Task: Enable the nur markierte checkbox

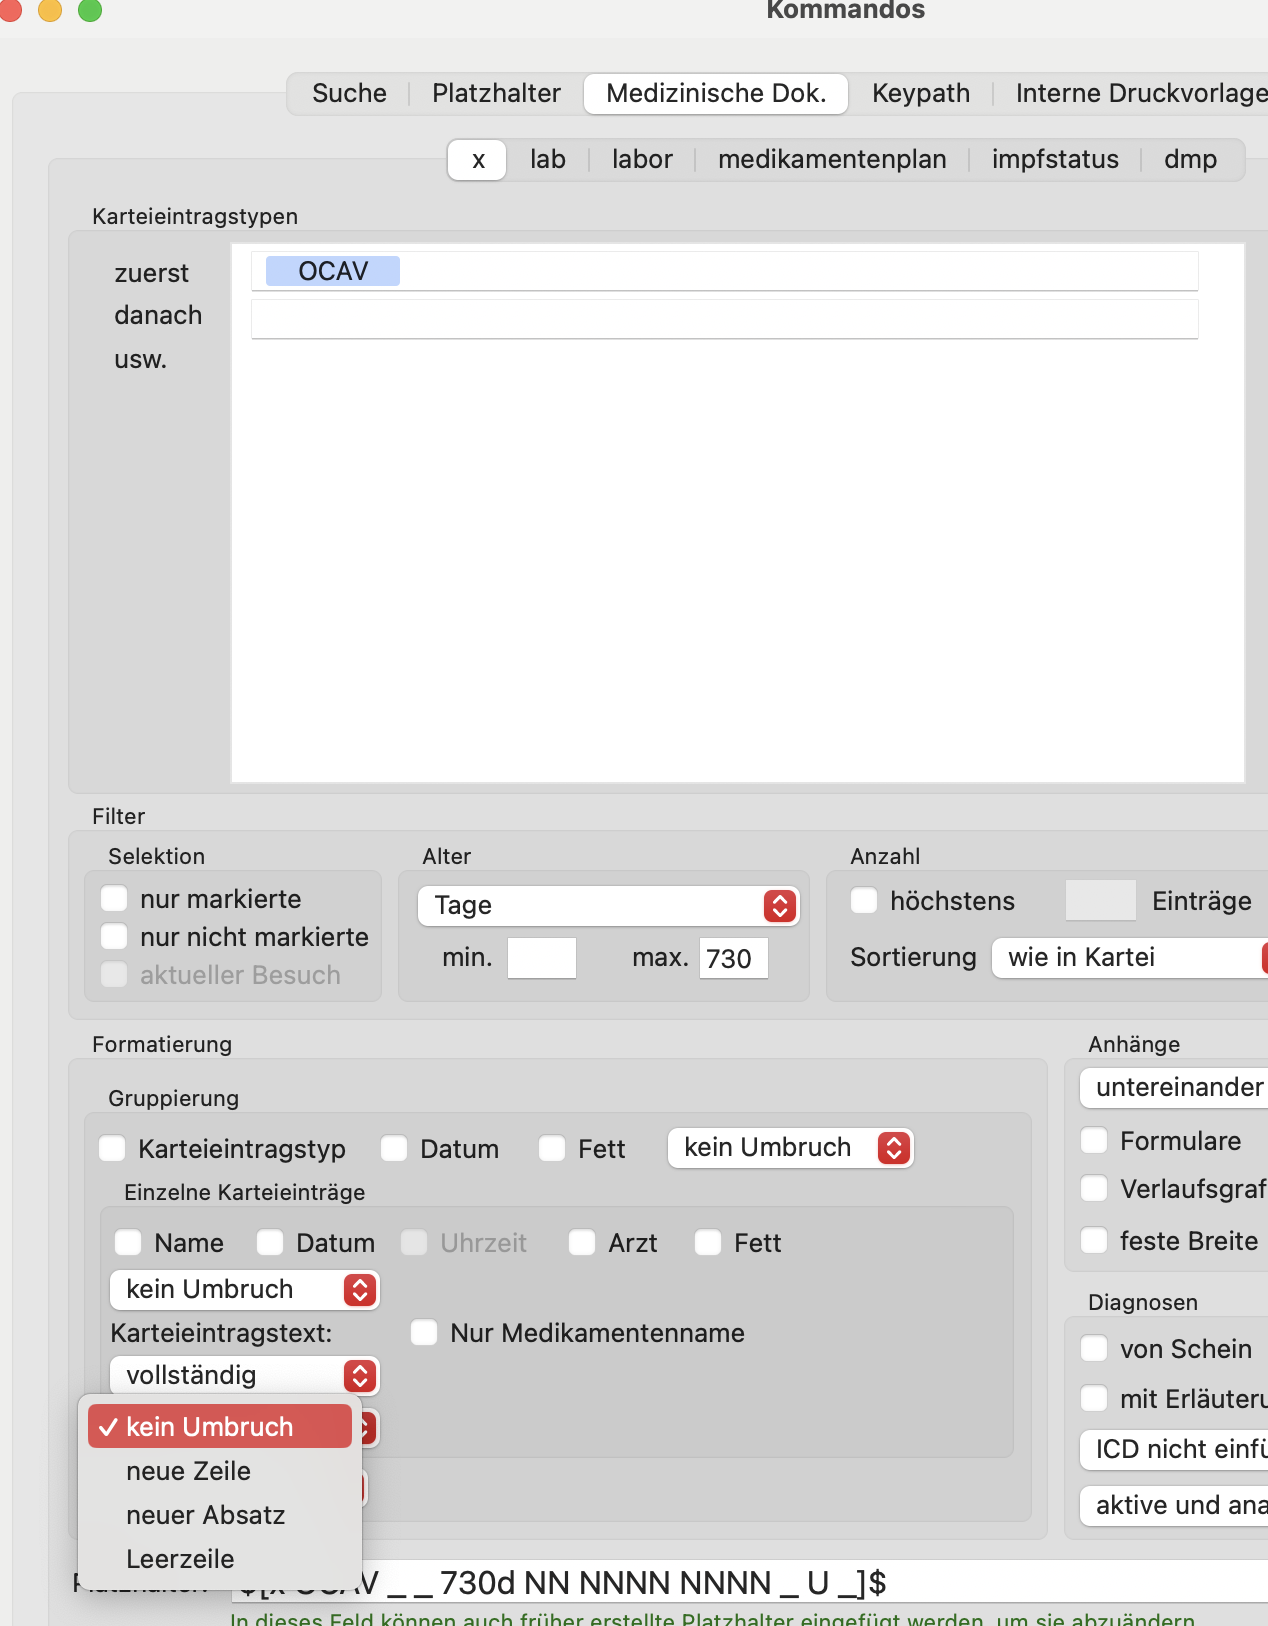Action: (115, 899)
